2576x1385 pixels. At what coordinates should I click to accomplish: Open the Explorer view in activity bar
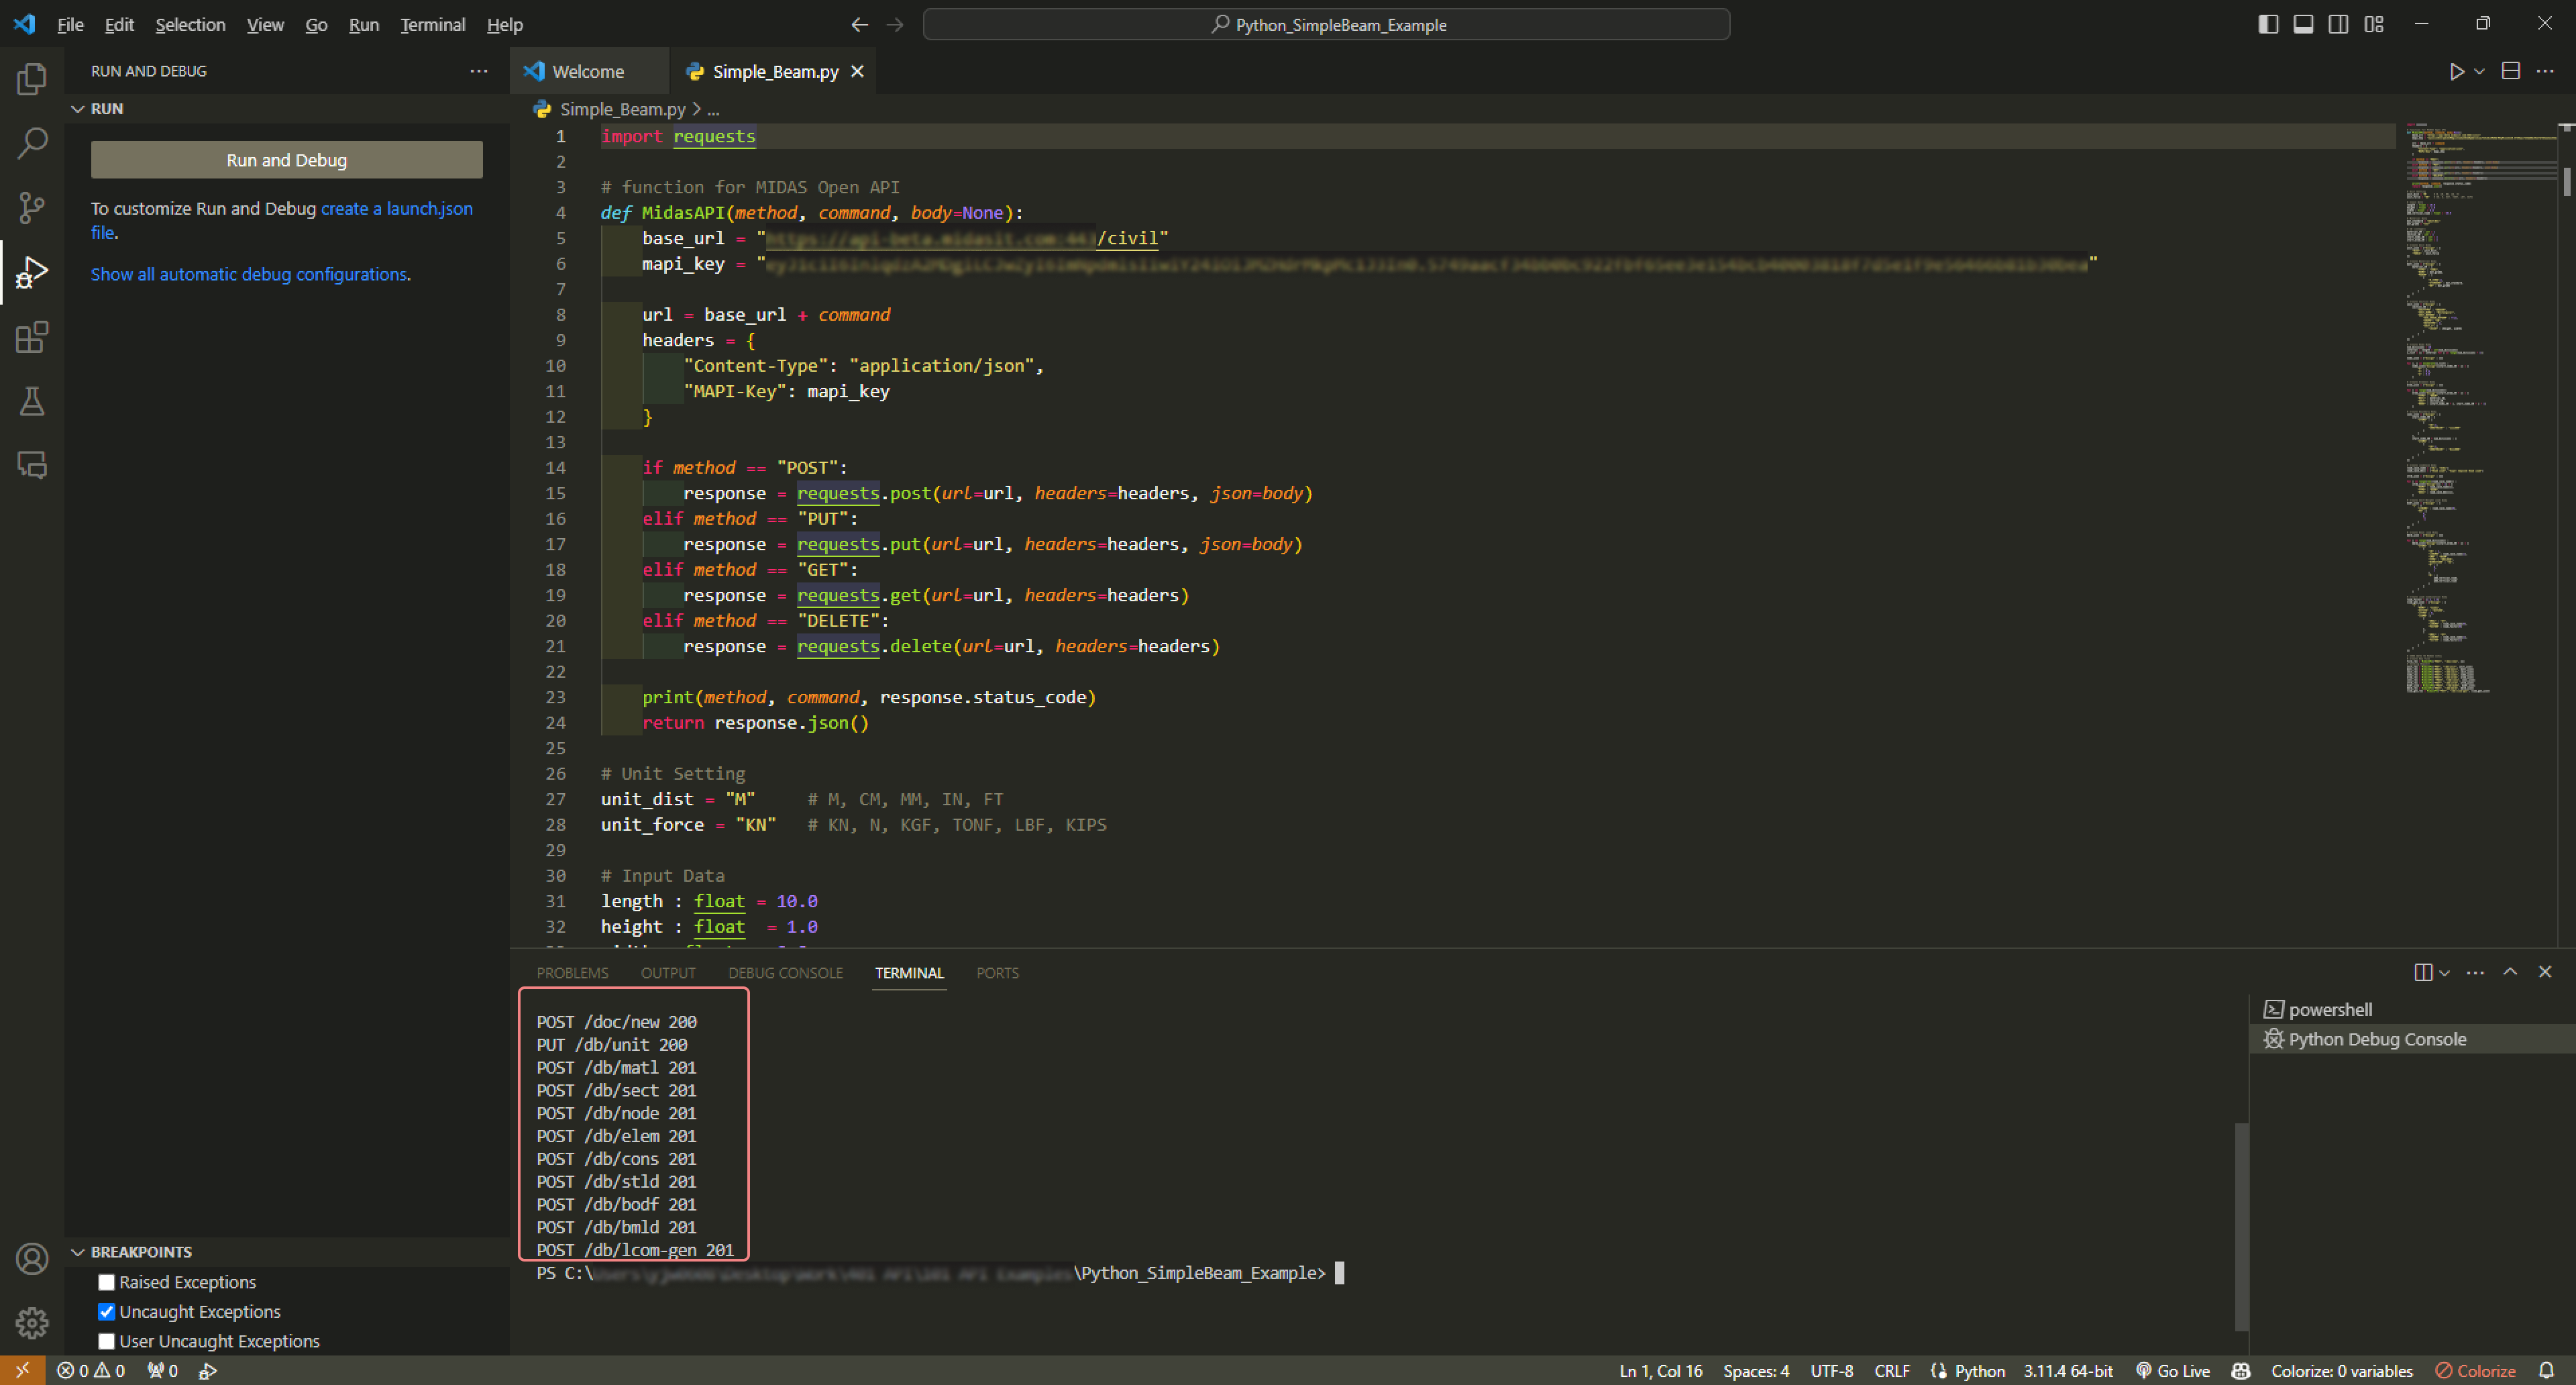click(32, 79)
